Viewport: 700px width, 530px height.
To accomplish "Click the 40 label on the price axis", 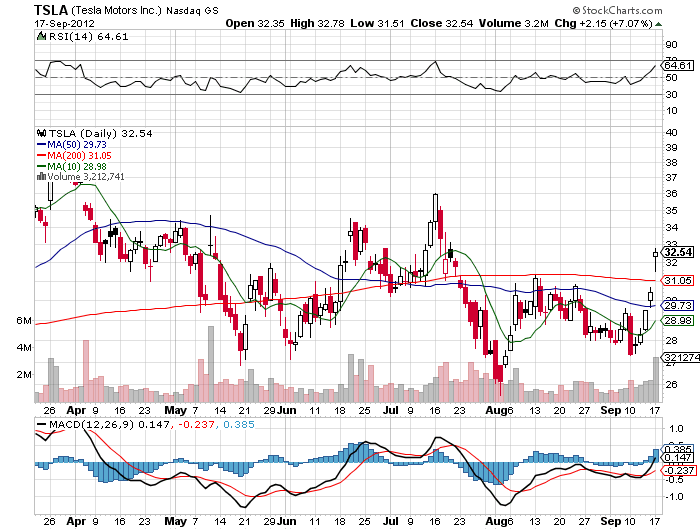I will coord(671,132).
